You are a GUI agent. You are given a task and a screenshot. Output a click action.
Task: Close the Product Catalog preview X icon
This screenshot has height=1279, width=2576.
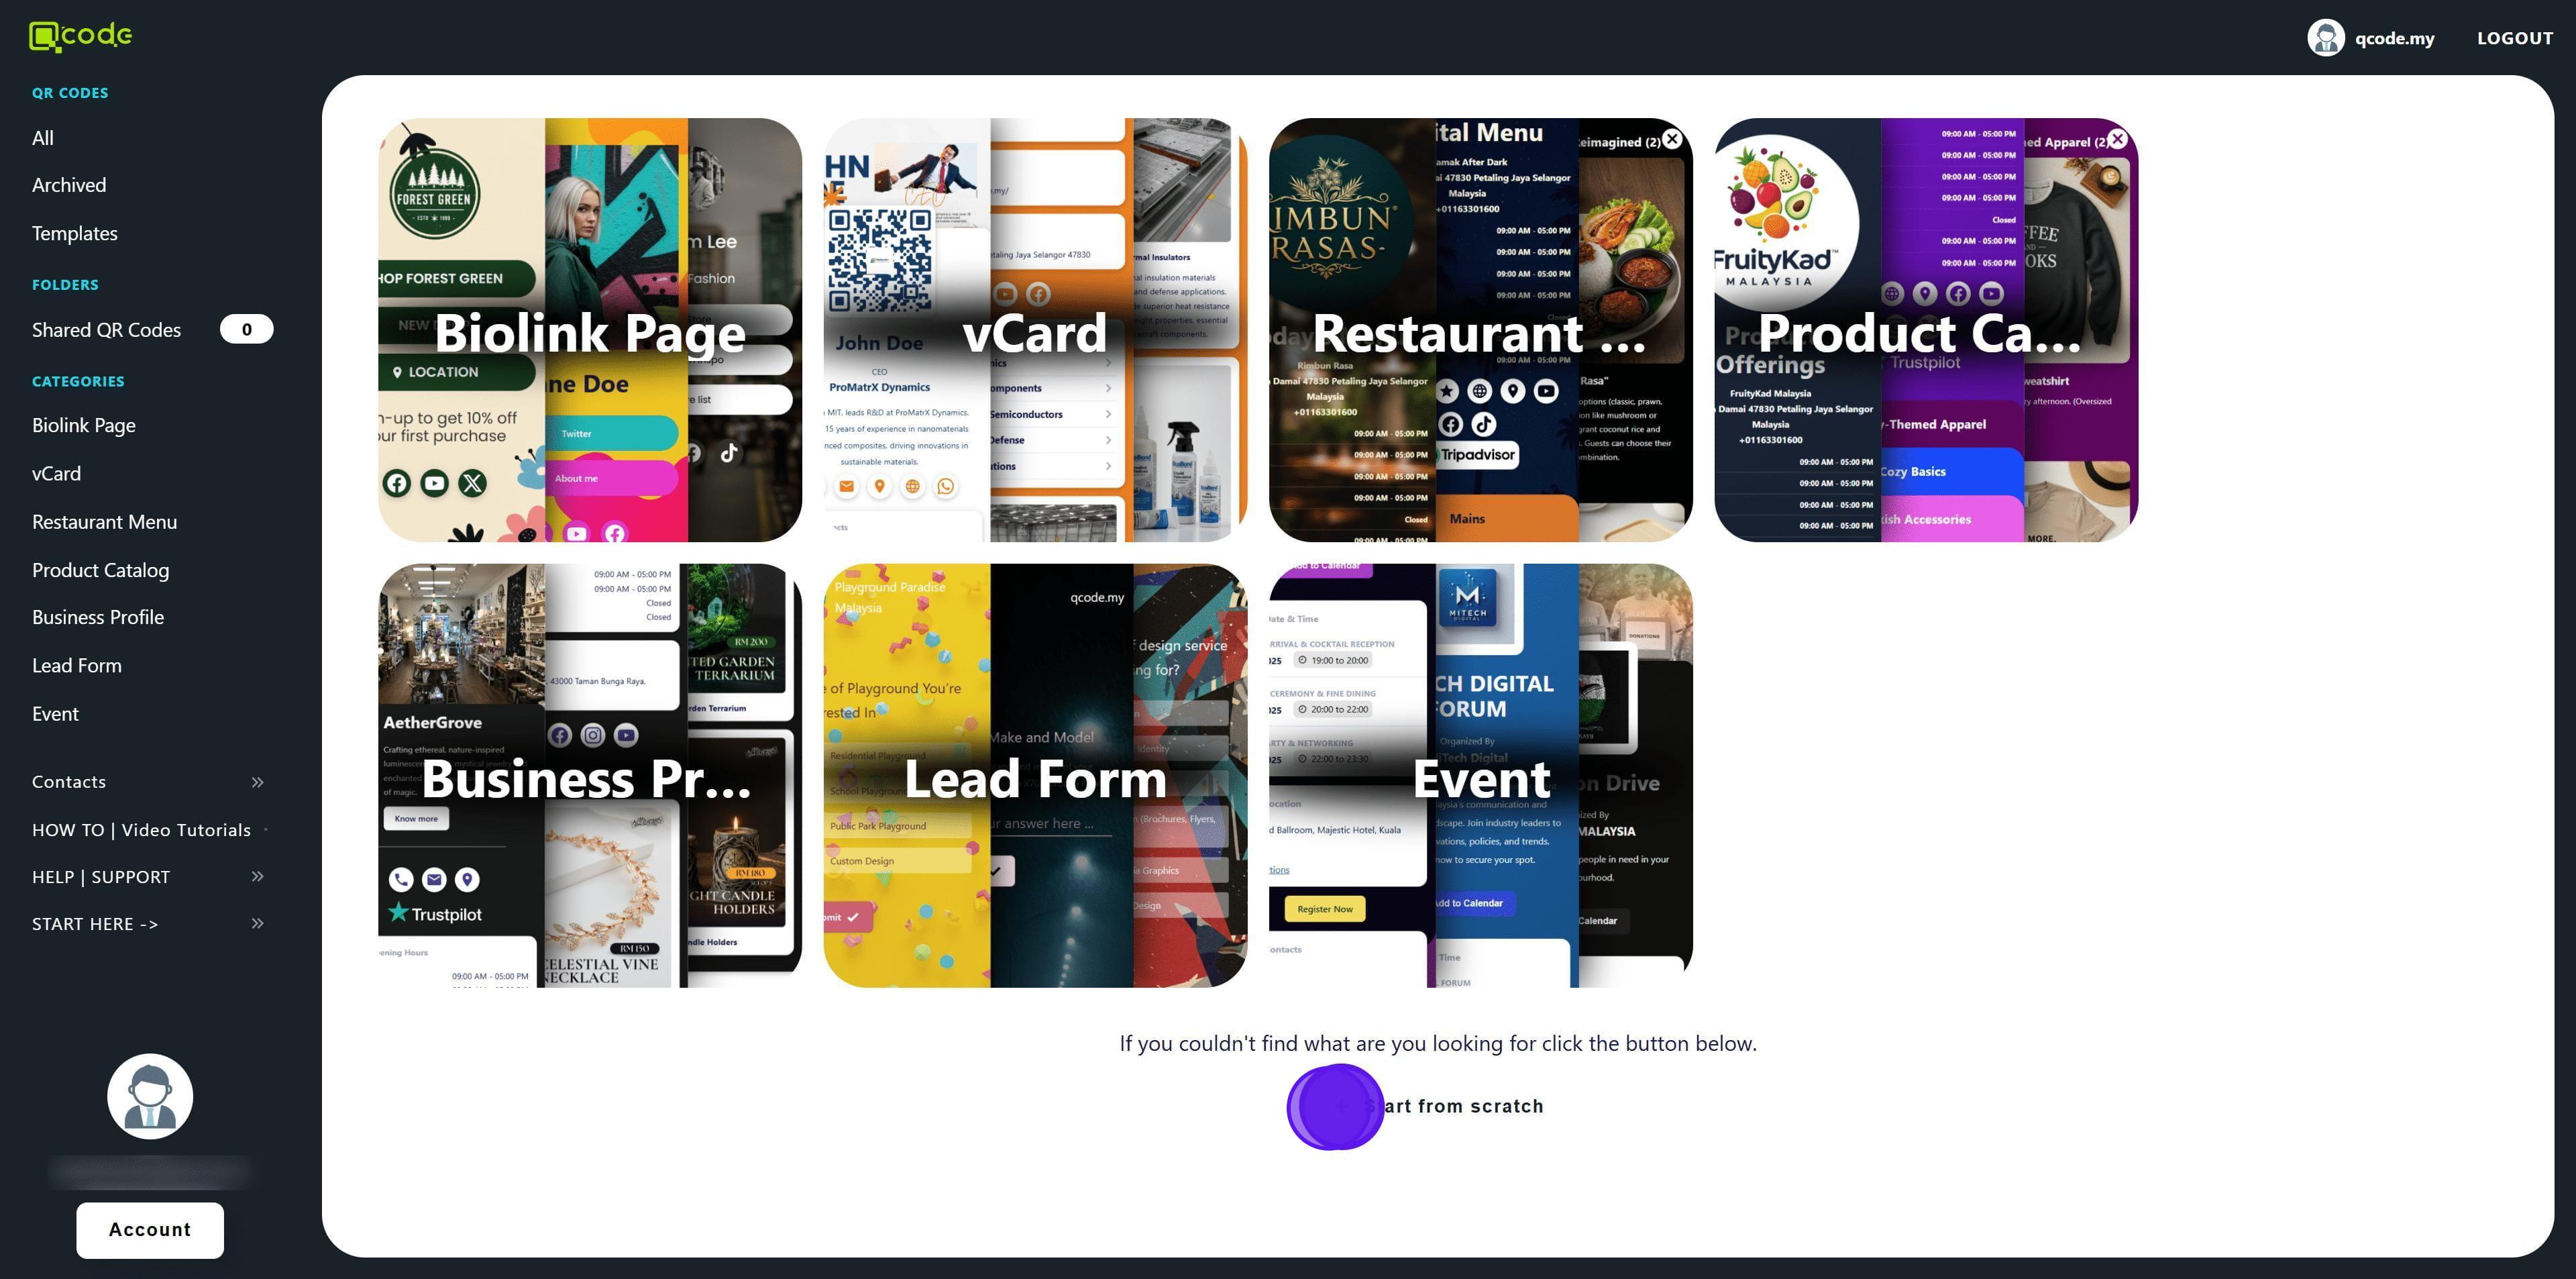[2117, 139]
